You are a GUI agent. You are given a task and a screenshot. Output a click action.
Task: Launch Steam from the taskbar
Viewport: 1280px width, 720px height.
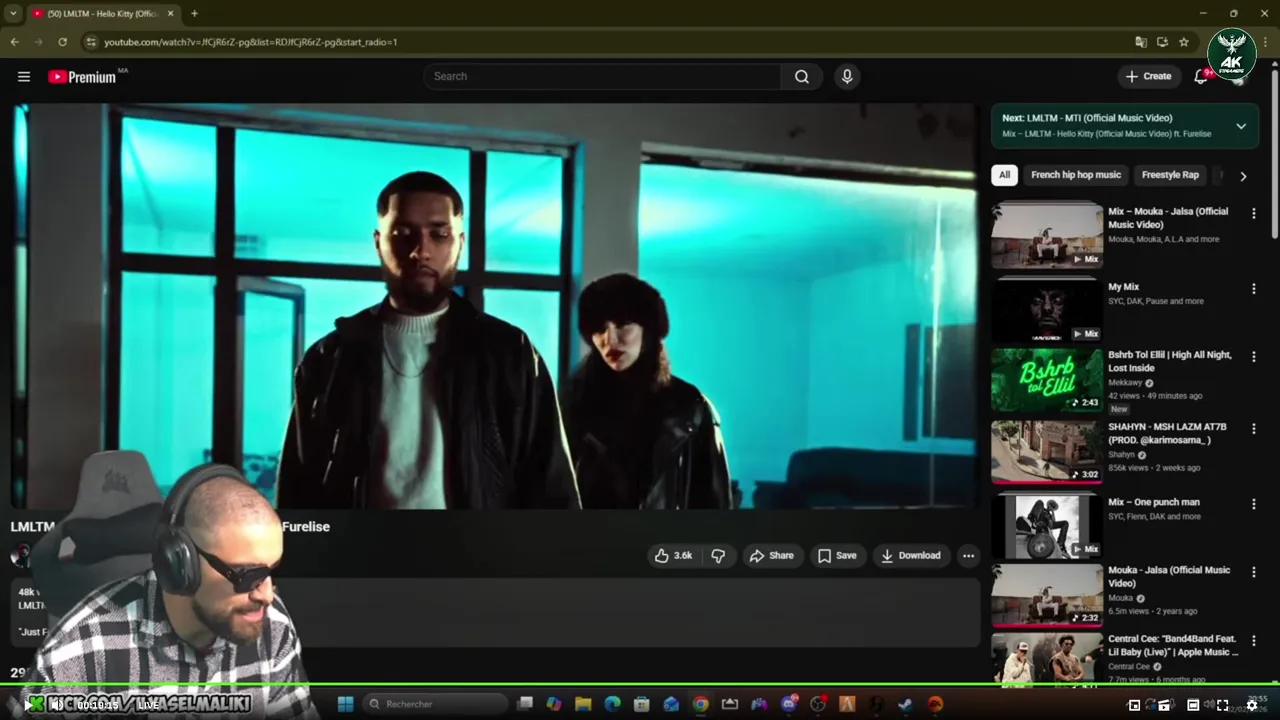point(905,704)
